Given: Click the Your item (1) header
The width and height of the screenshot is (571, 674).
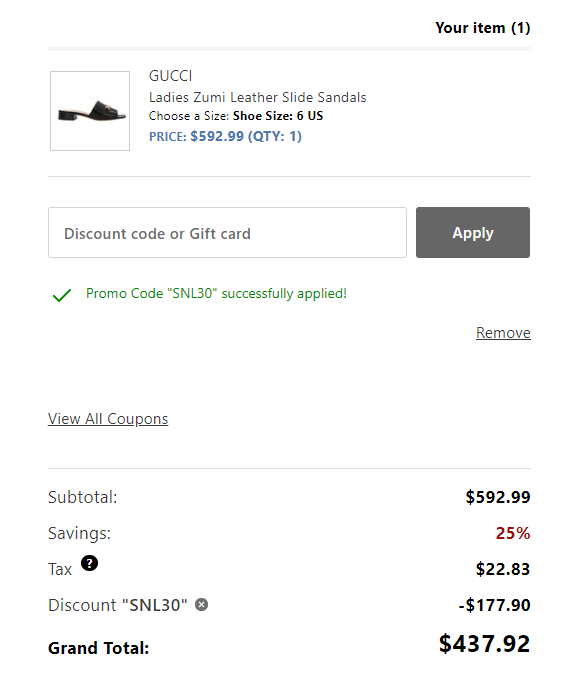Looking at the screenshot, I should [x=483, y=28].
